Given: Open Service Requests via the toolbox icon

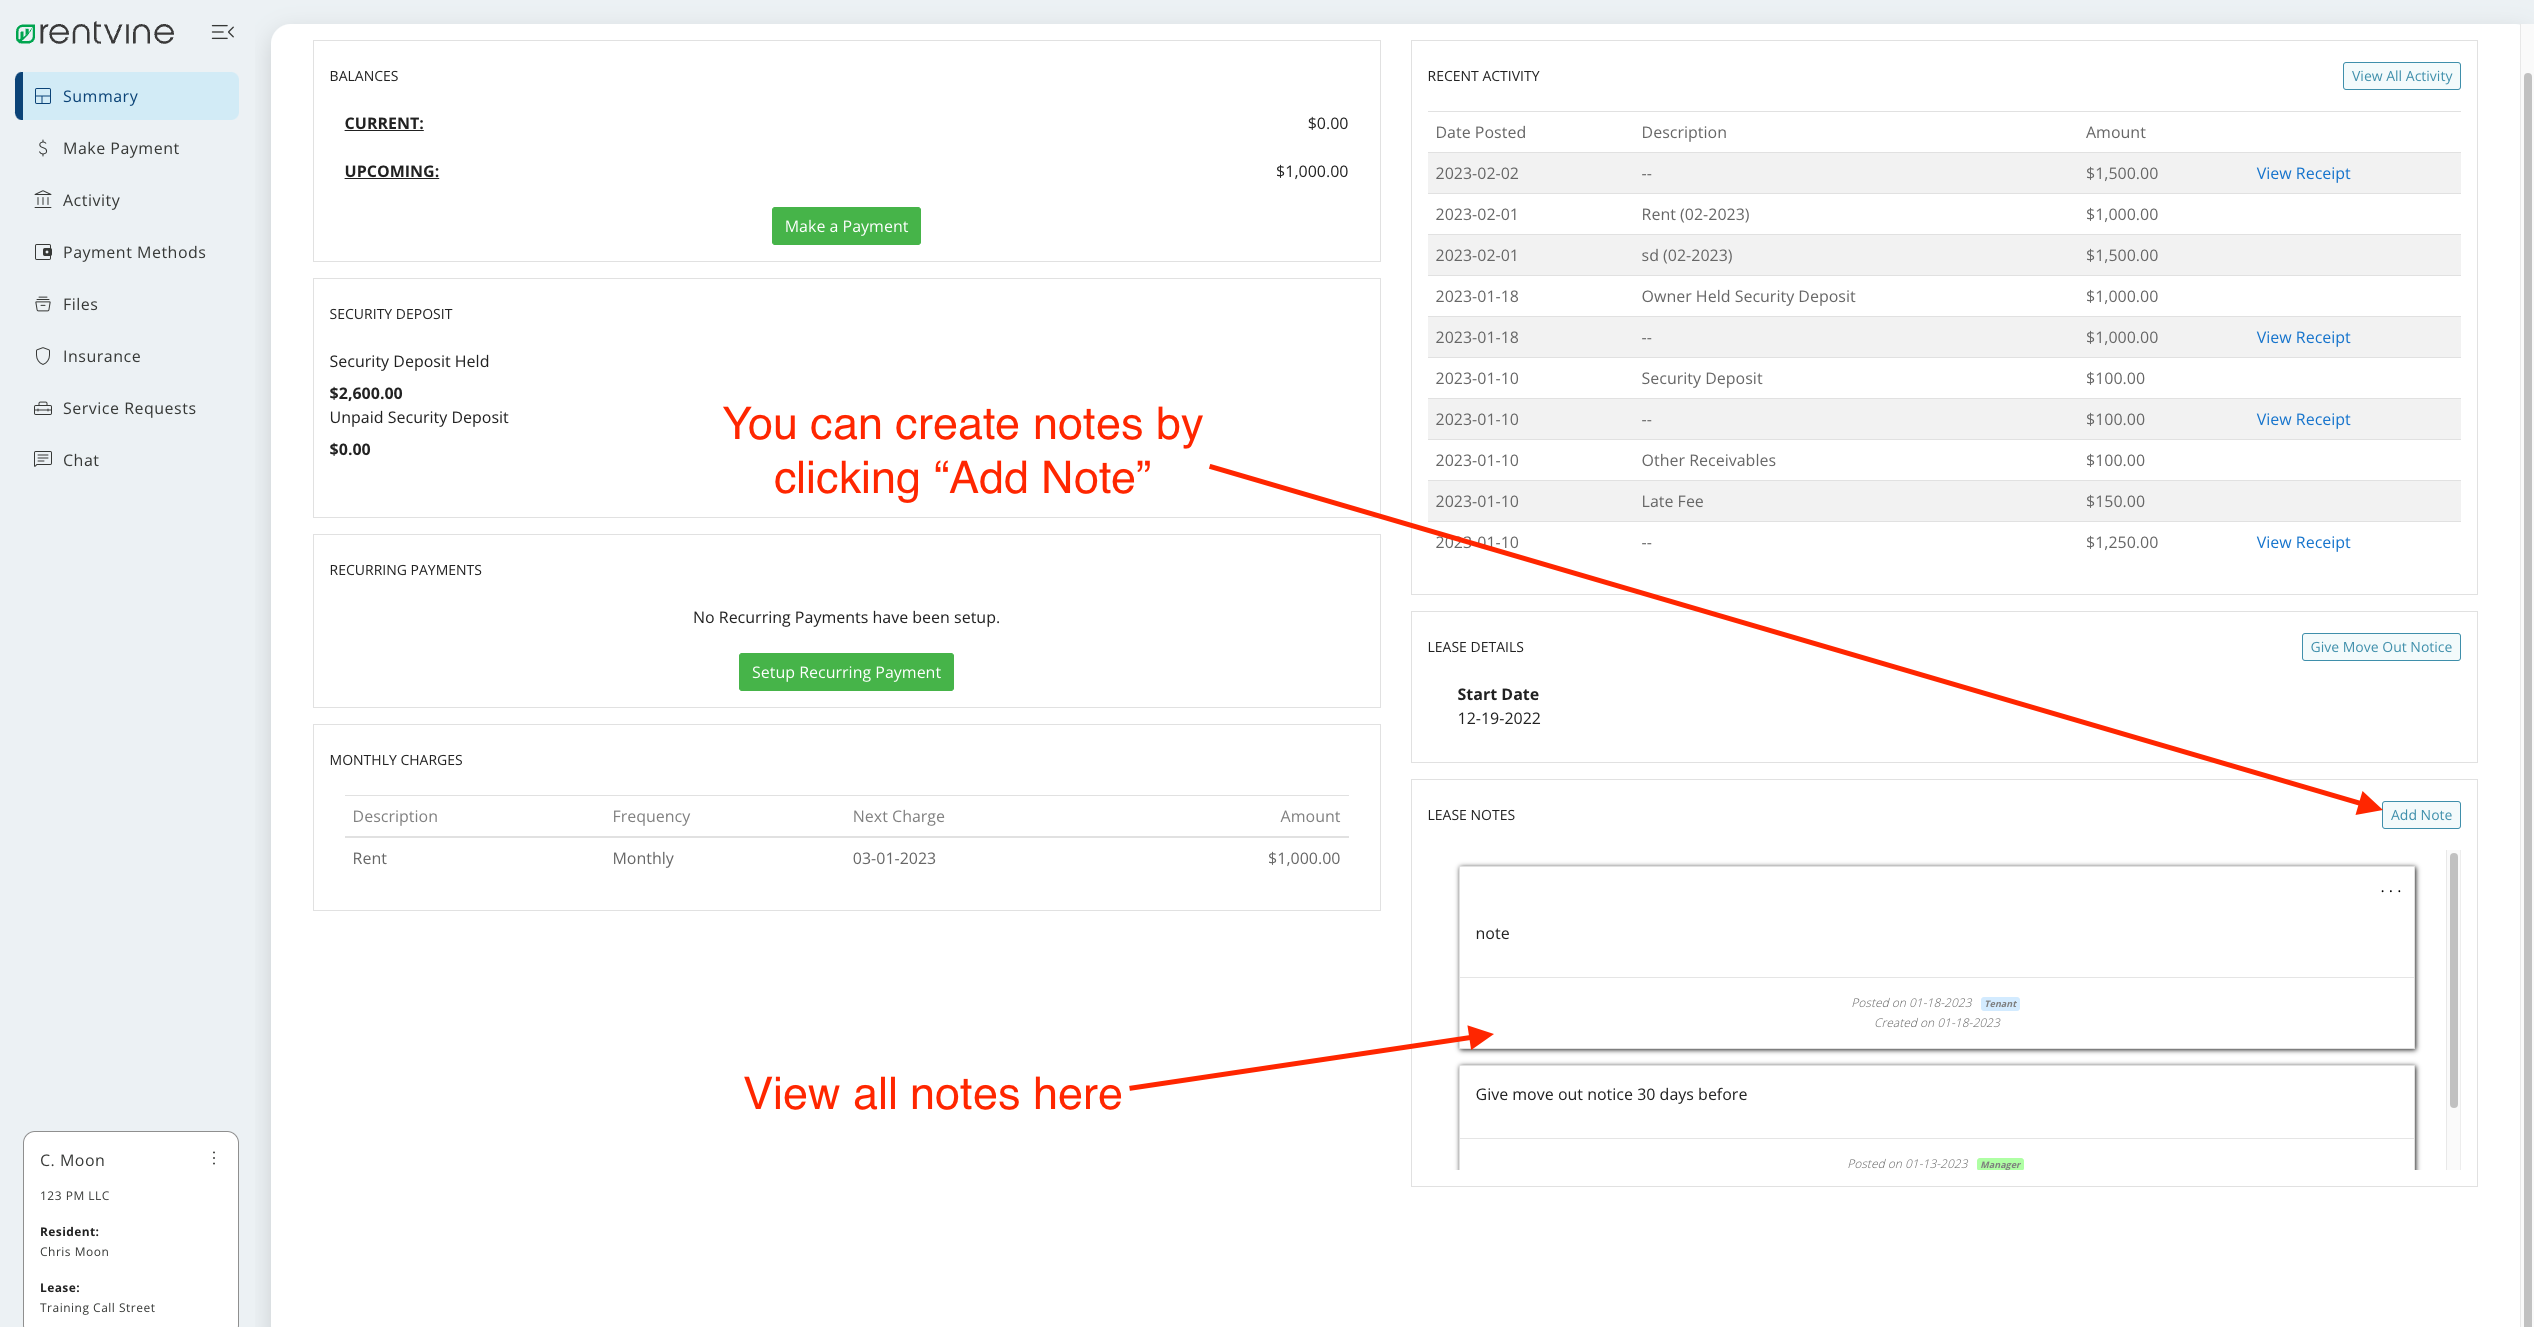Looking at the screenshot, I should click(x=43, y=408).
